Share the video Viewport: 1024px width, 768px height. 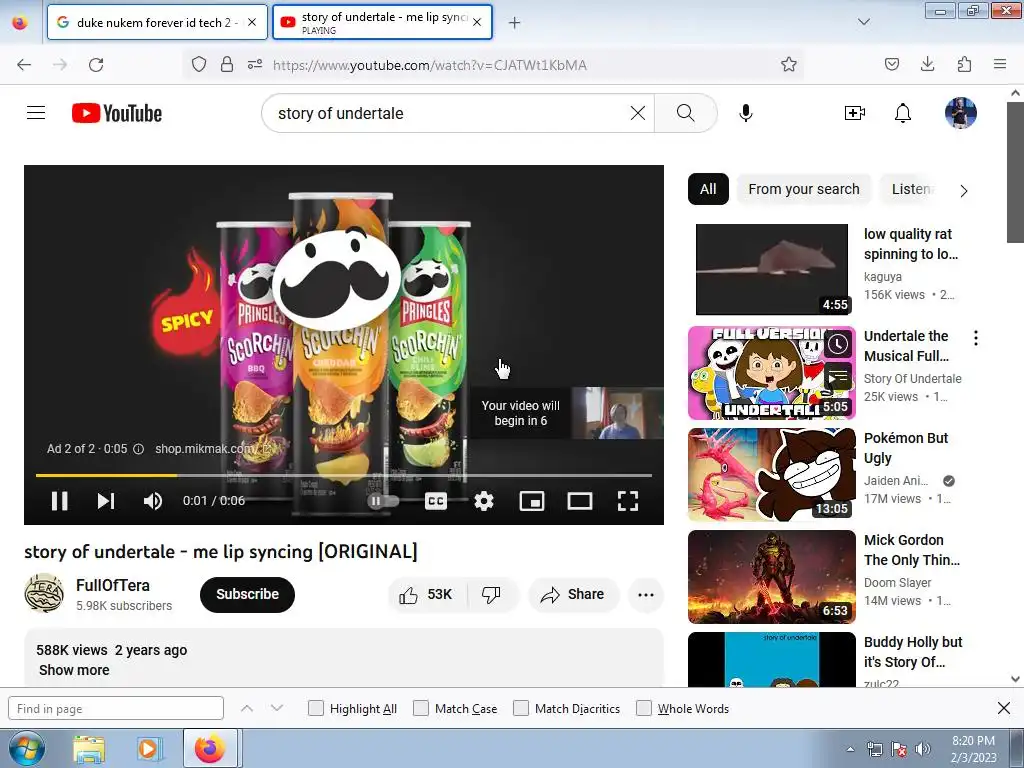tap(573, 594)
